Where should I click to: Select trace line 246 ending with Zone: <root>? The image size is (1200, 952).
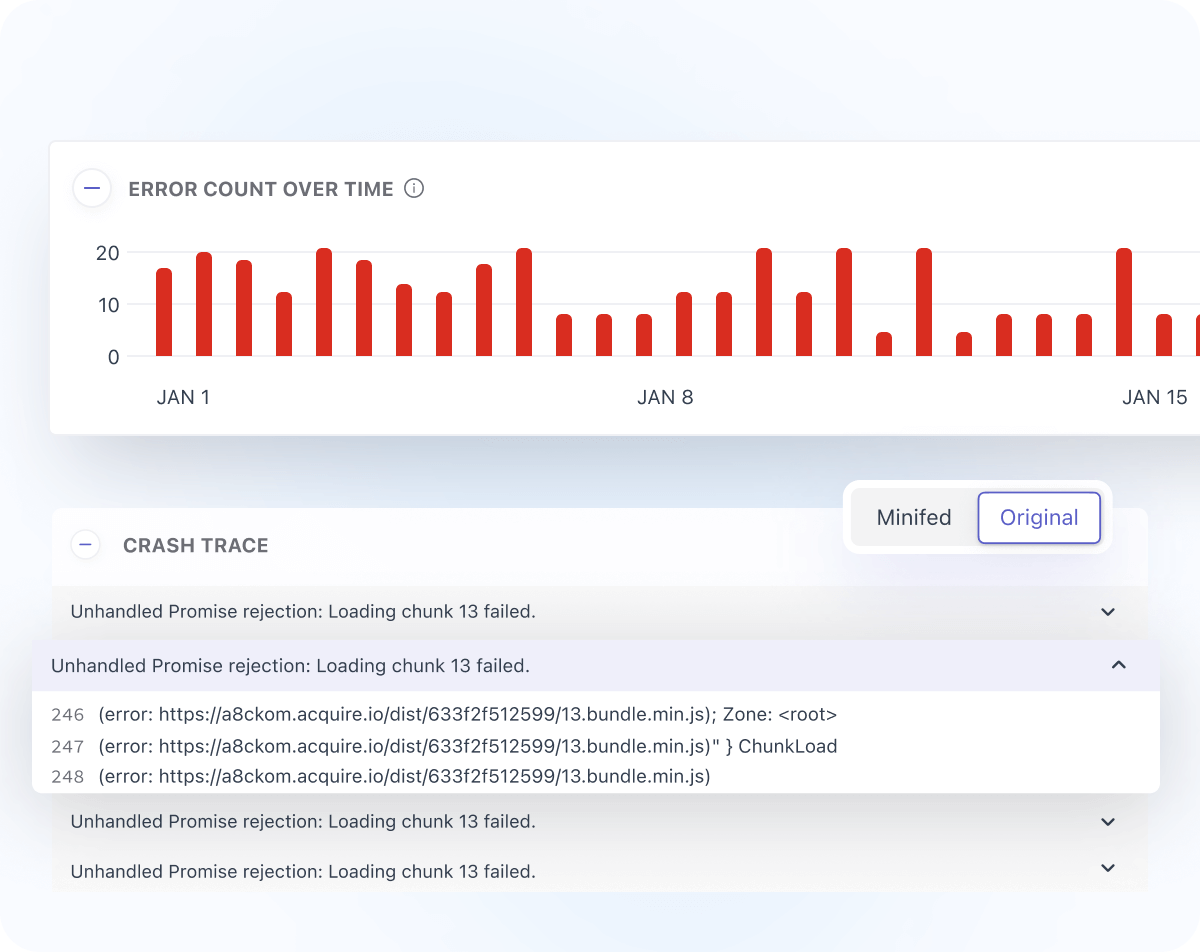[444, 715]
